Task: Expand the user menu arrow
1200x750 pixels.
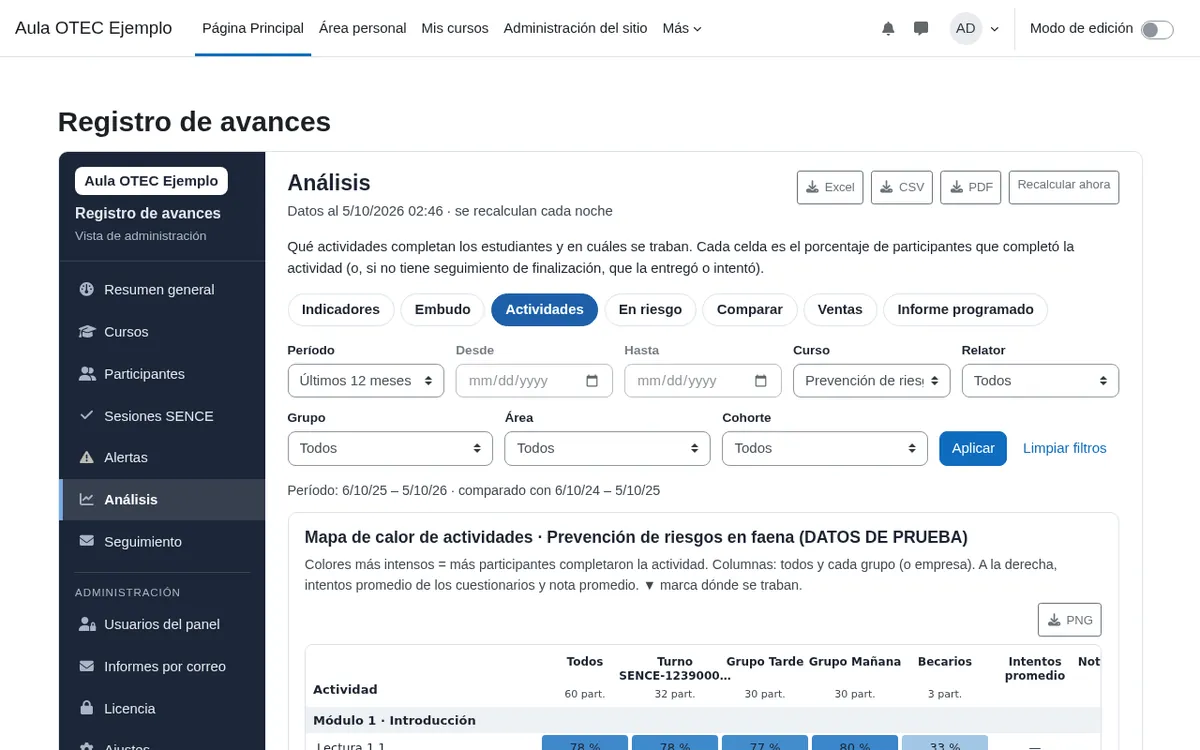Action: (994, 29)
